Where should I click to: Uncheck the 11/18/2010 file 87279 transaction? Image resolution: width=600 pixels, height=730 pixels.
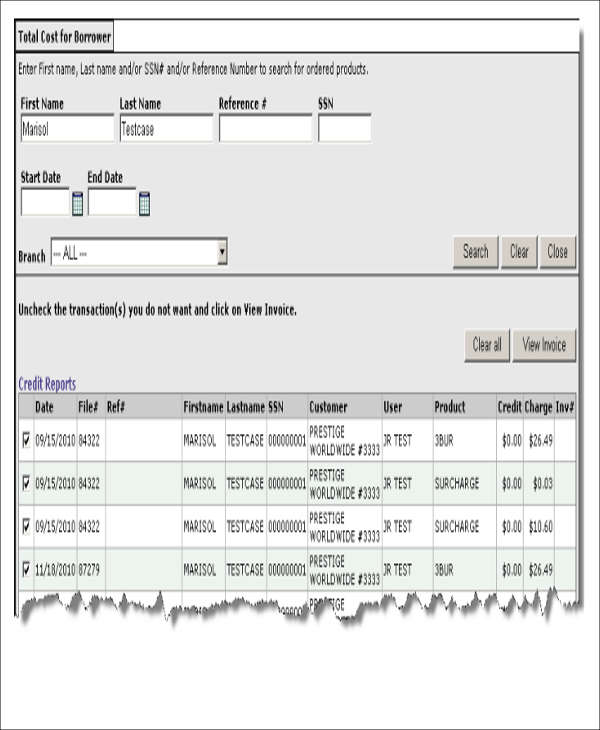26,569
